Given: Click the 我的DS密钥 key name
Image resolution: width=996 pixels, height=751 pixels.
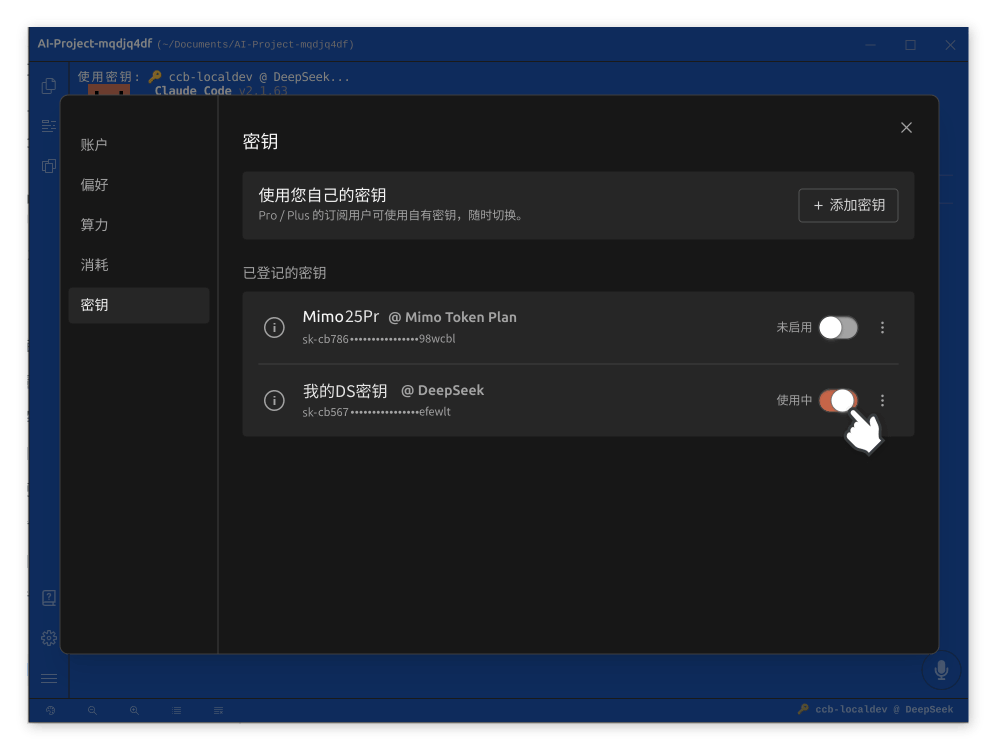Looking at the screenshot, I should coord(345,391).
